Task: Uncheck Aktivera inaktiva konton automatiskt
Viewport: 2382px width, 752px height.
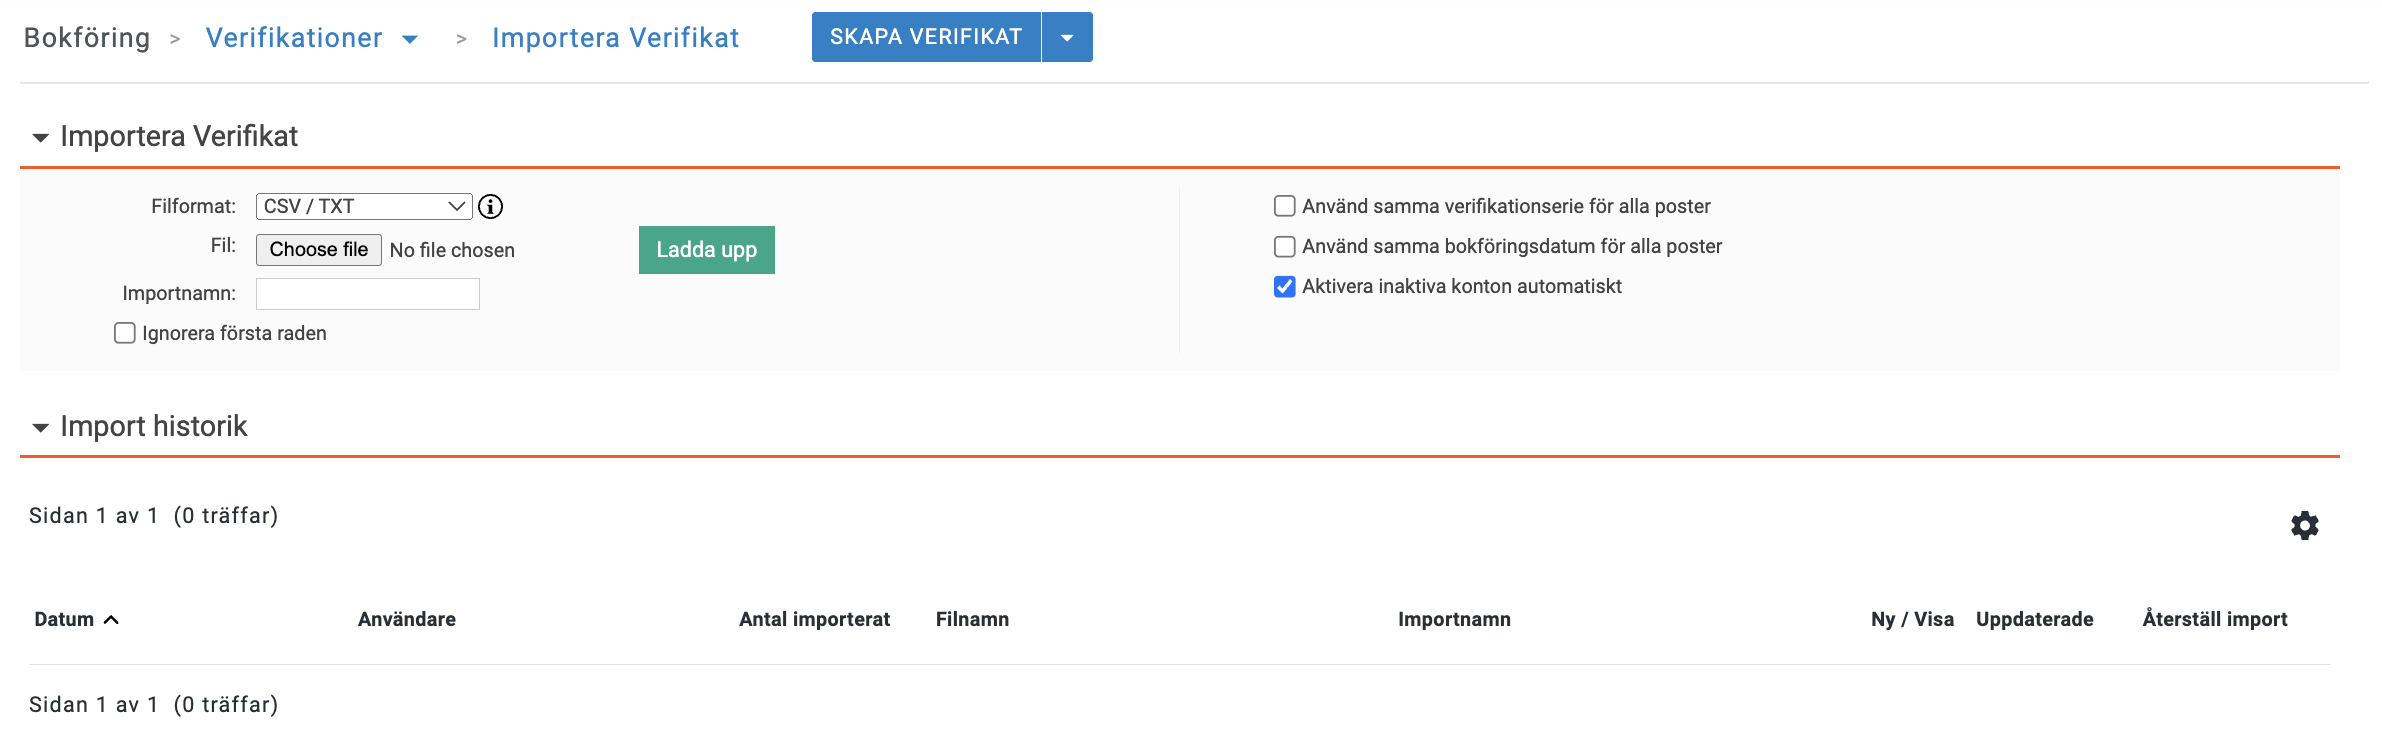Action: [1284, 287]
